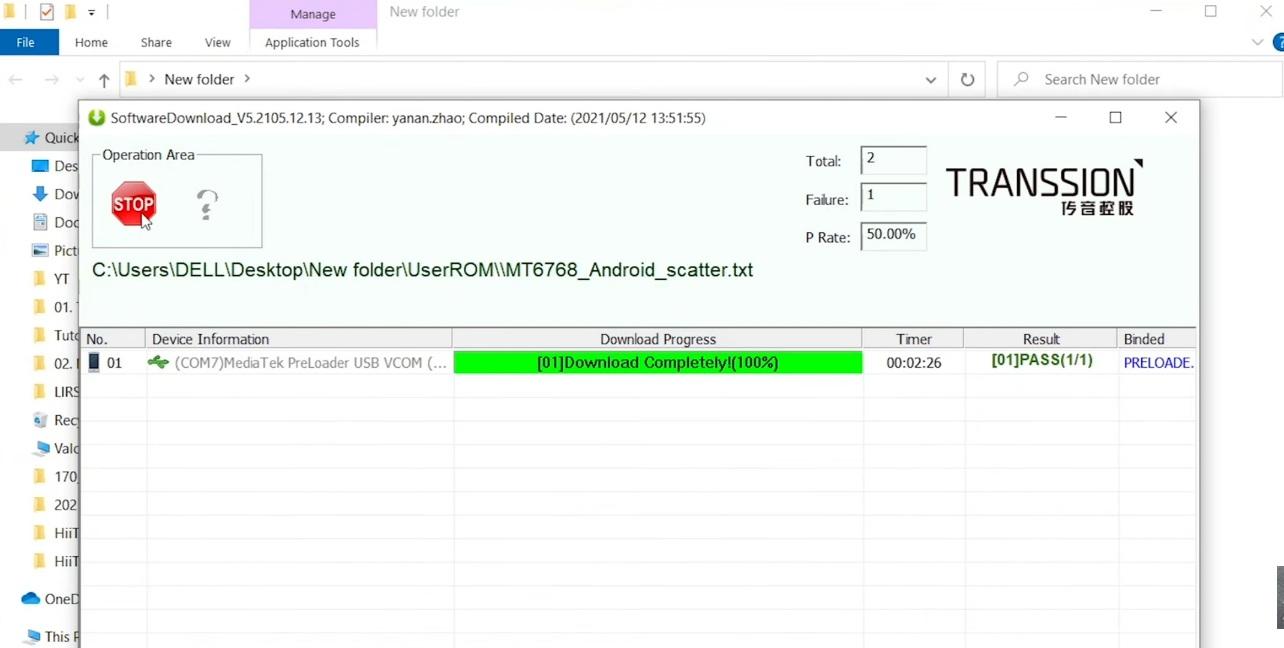1284x648 pixels.
Task: Click the 00:02:26 timer cell
Action: 914,363
